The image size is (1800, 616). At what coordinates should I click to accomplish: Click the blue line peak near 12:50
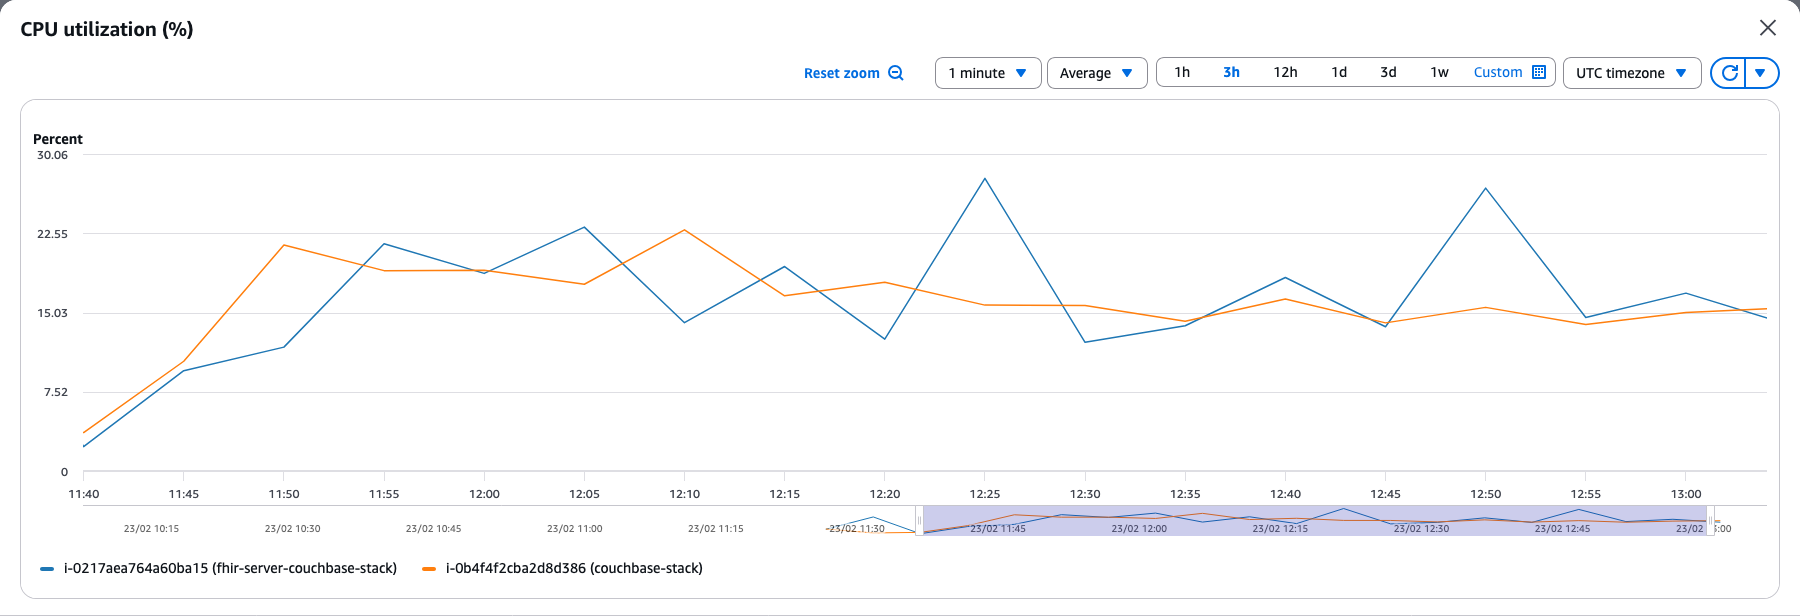coord(1486,188)
